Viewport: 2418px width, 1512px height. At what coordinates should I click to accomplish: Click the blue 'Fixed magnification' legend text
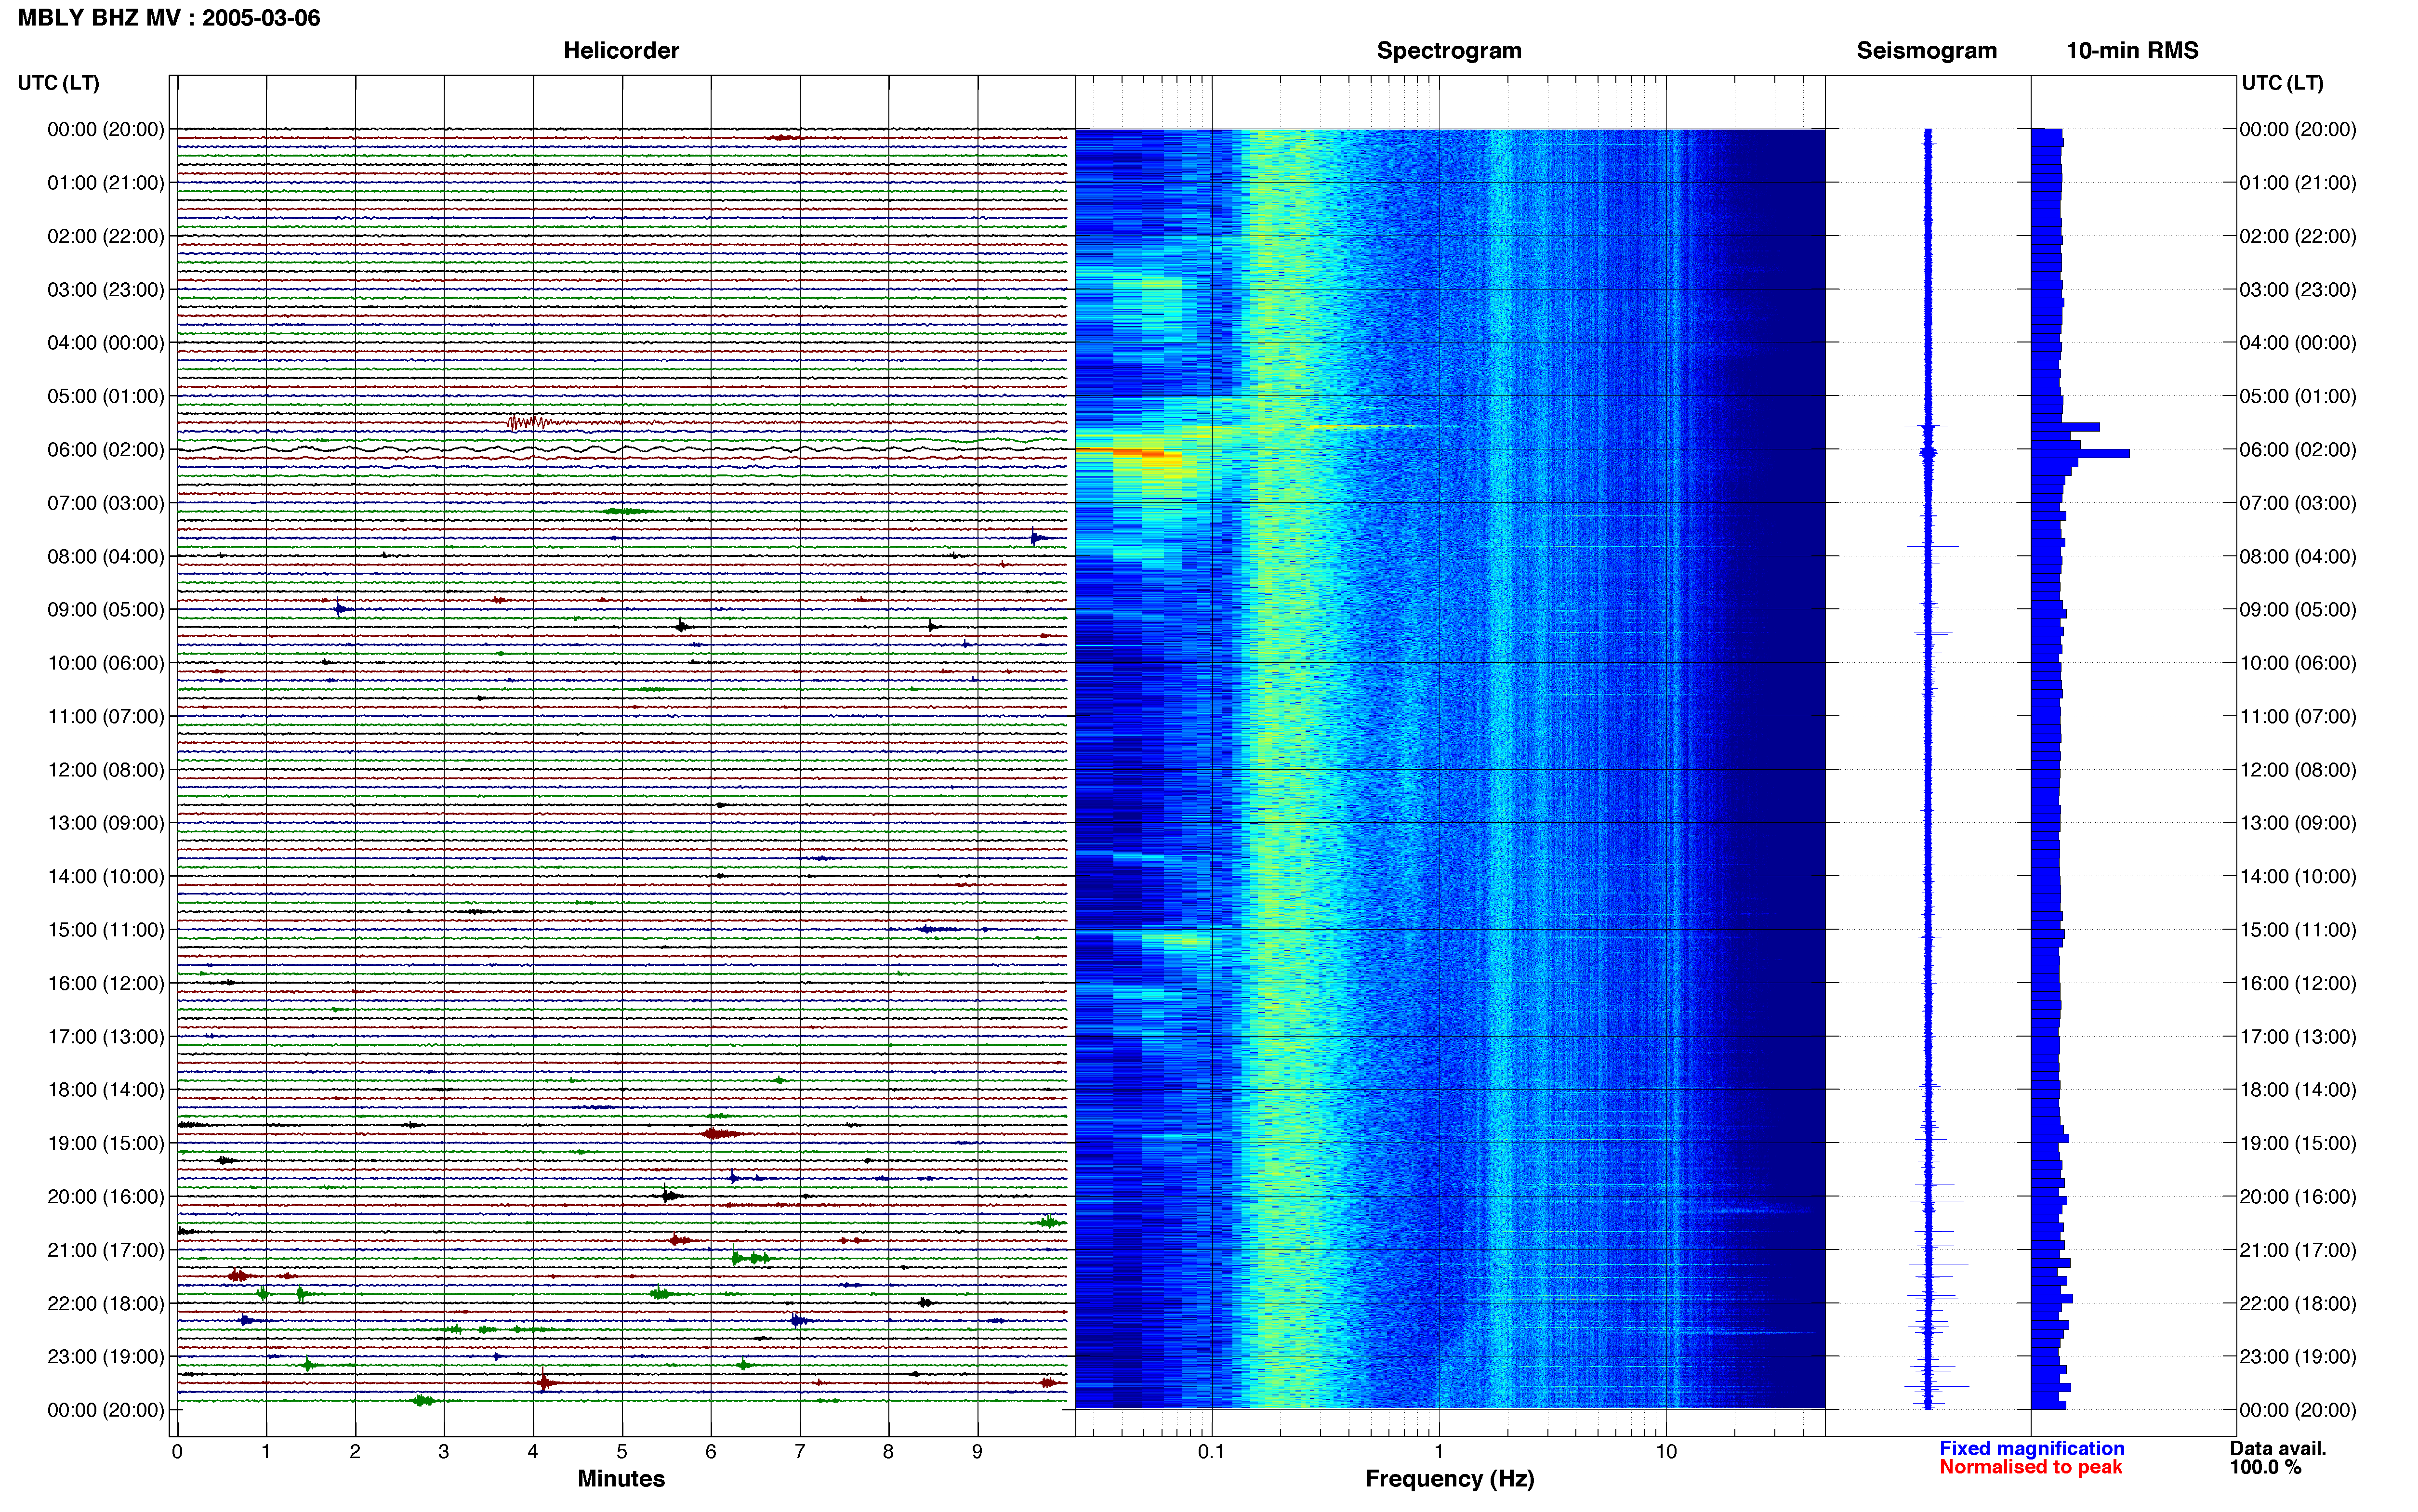tap(2031, 1448)
